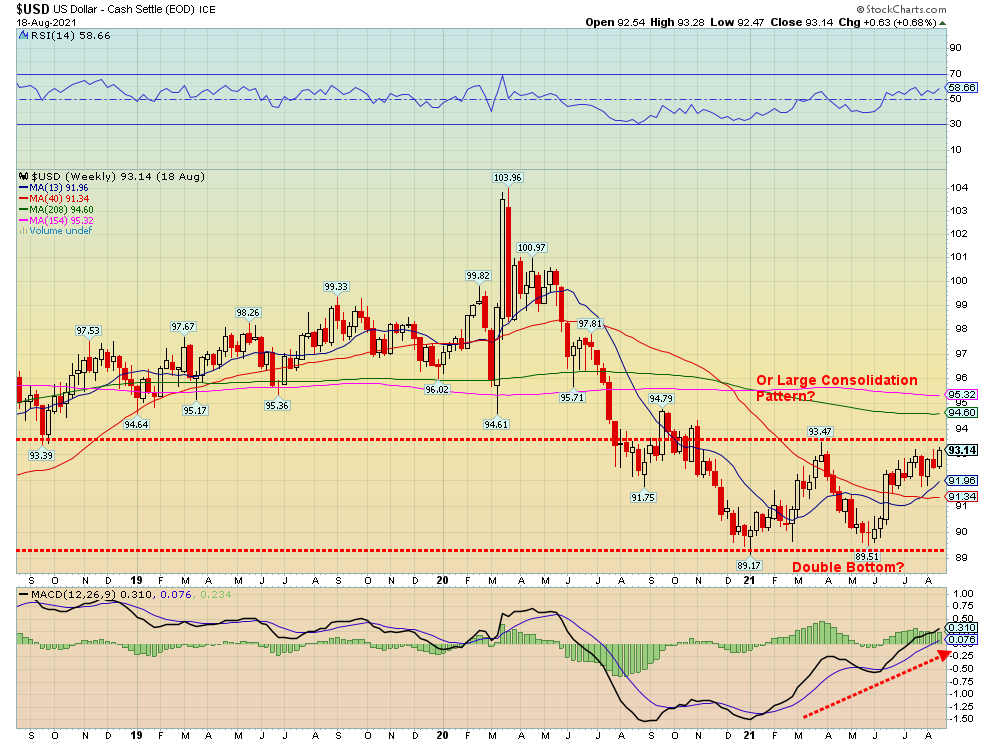
Task: Click the 93.14 current price tag
Action: [961, 451]
